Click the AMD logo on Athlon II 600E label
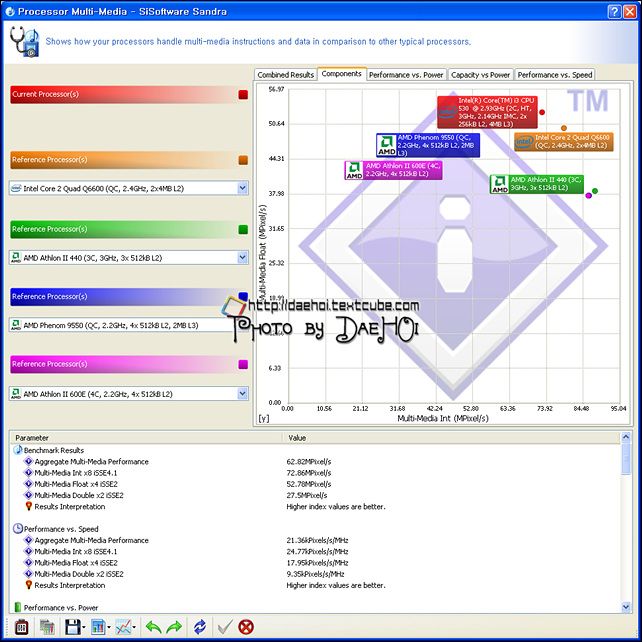Screen dimensions: 642x642 [354, 170]
